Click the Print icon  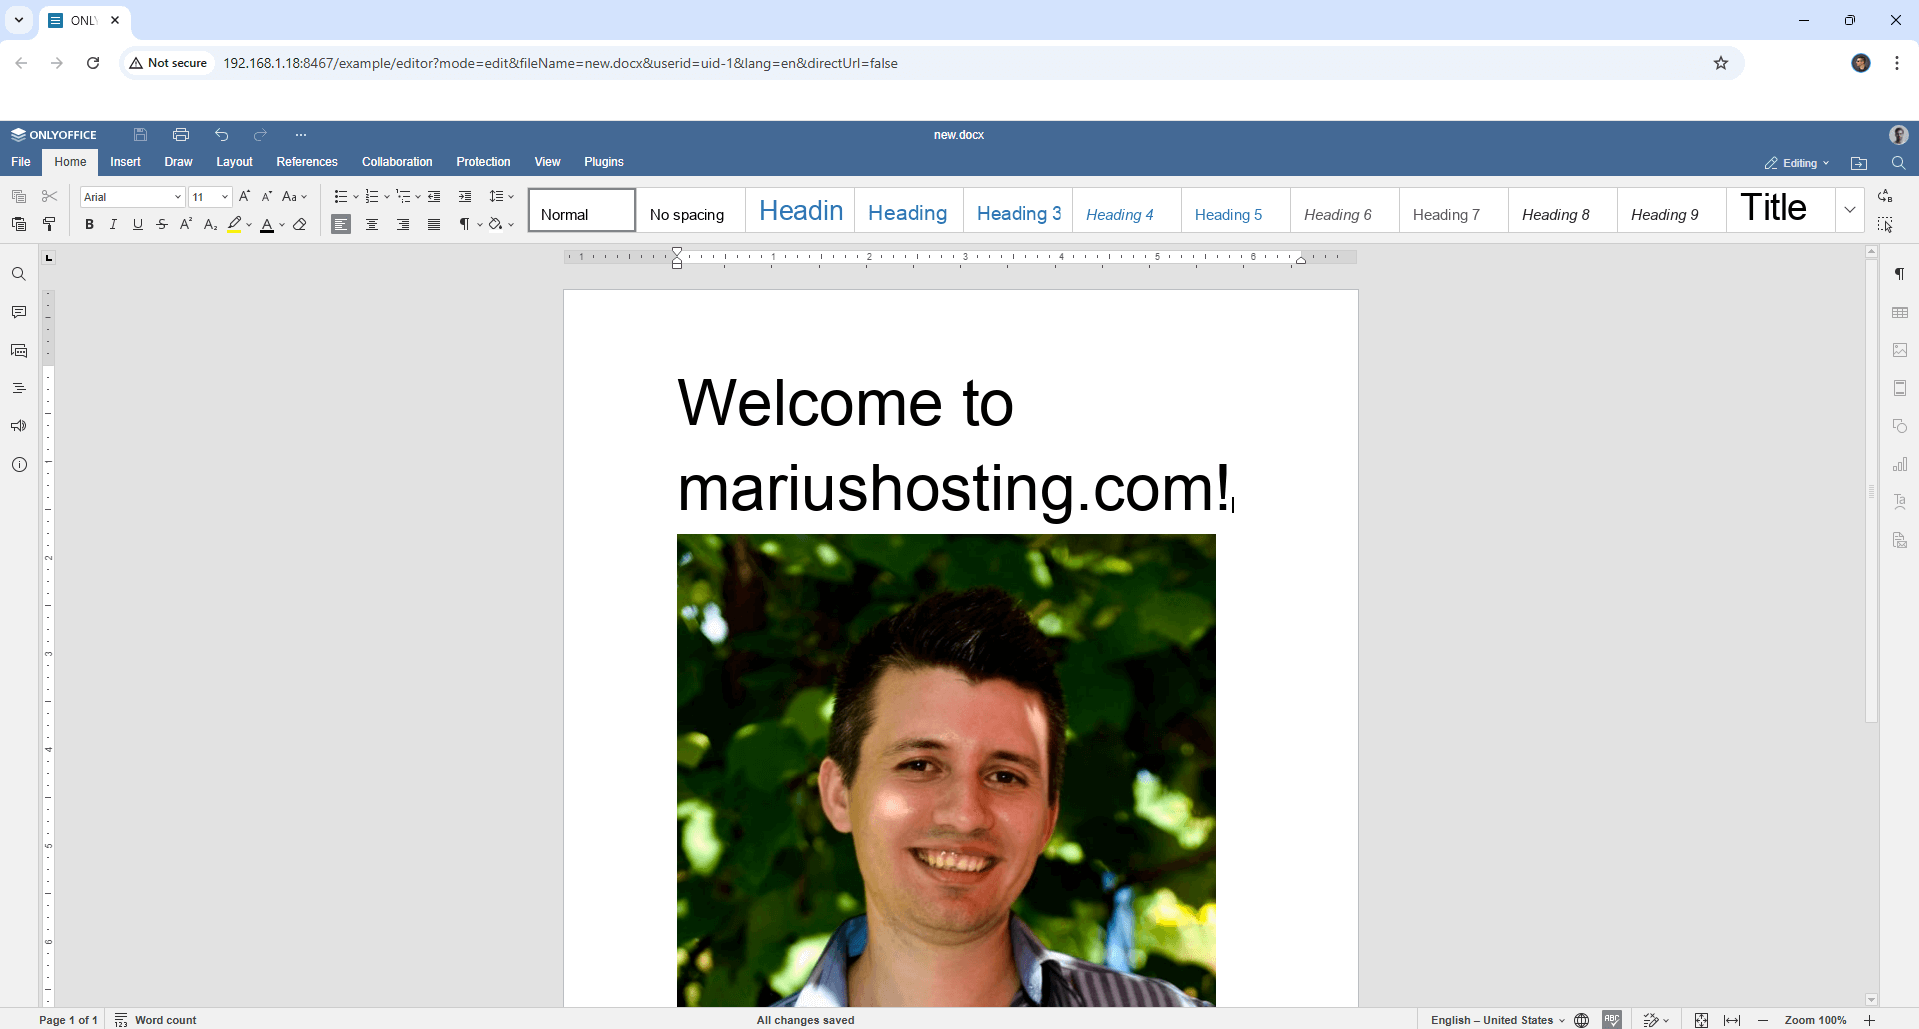(x=181, y=135)
